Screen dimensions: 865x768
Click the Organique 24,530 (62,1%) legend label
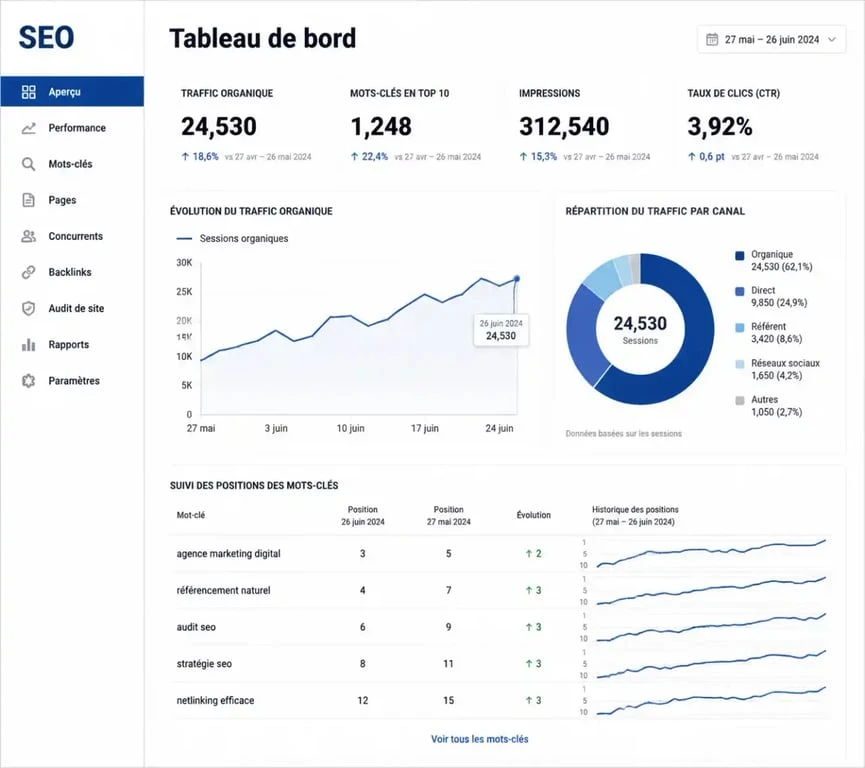(x=782, y=260)
